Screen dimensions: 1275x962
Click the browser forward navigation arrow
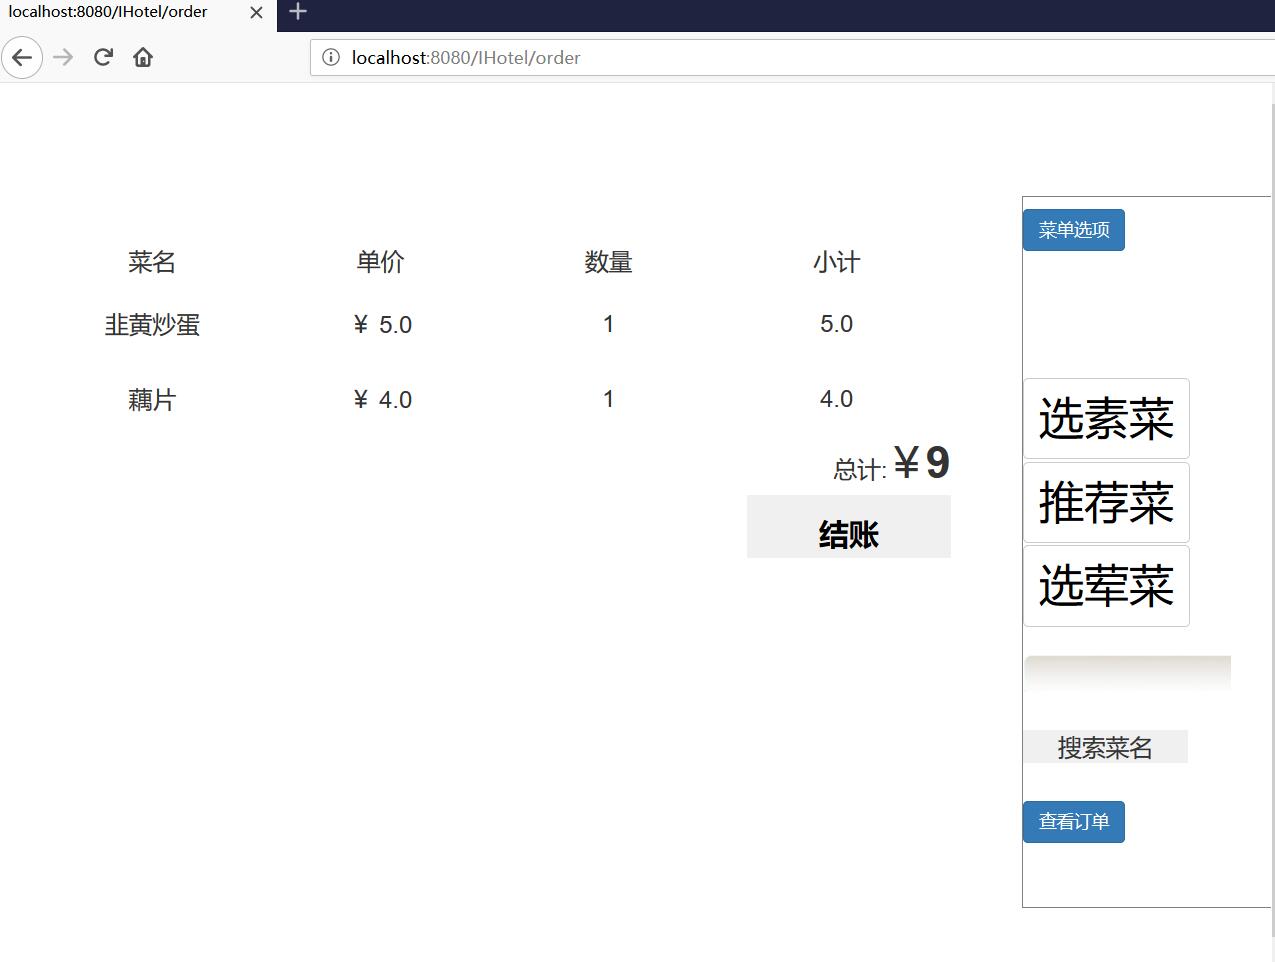tap(62, 57)
